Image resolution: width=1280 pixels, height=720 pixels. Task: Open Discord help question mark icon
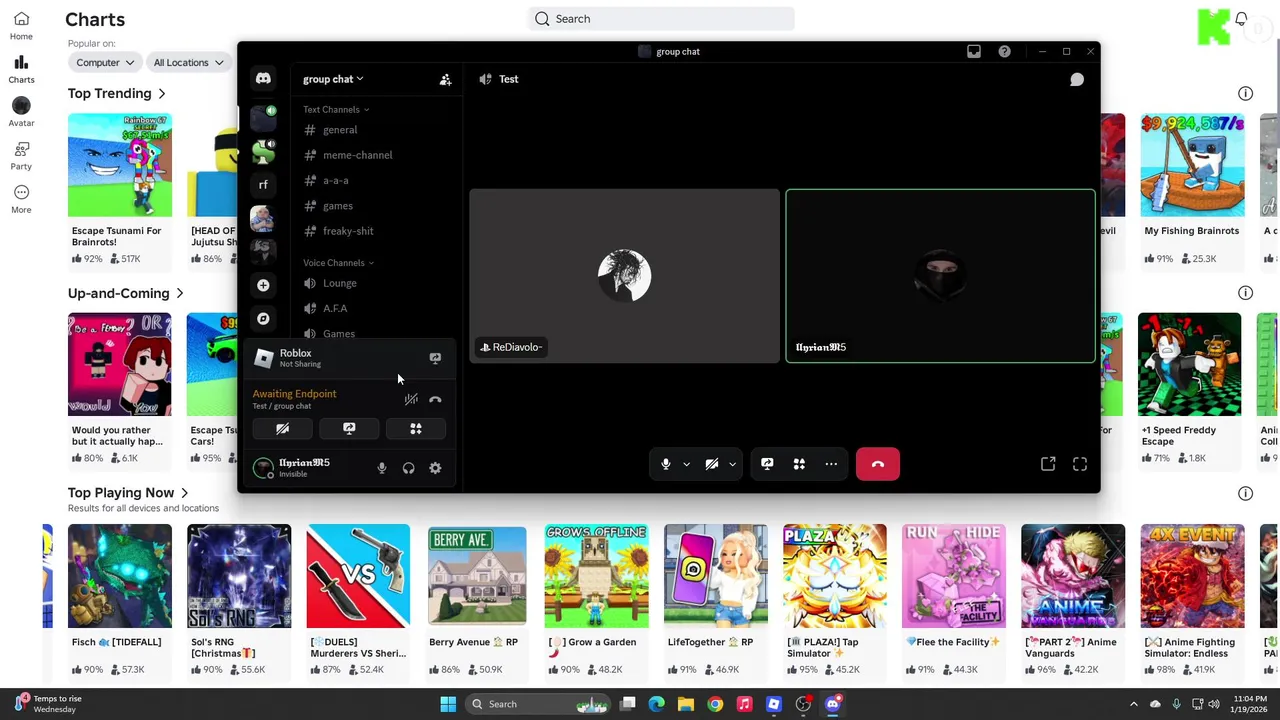(1004, 51)
